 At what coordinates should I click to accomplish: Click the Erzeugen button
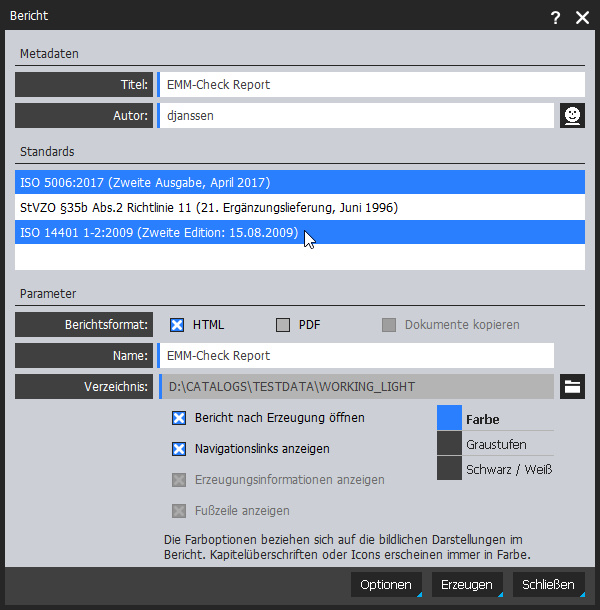pyautogui.click(x=467, y=584)
